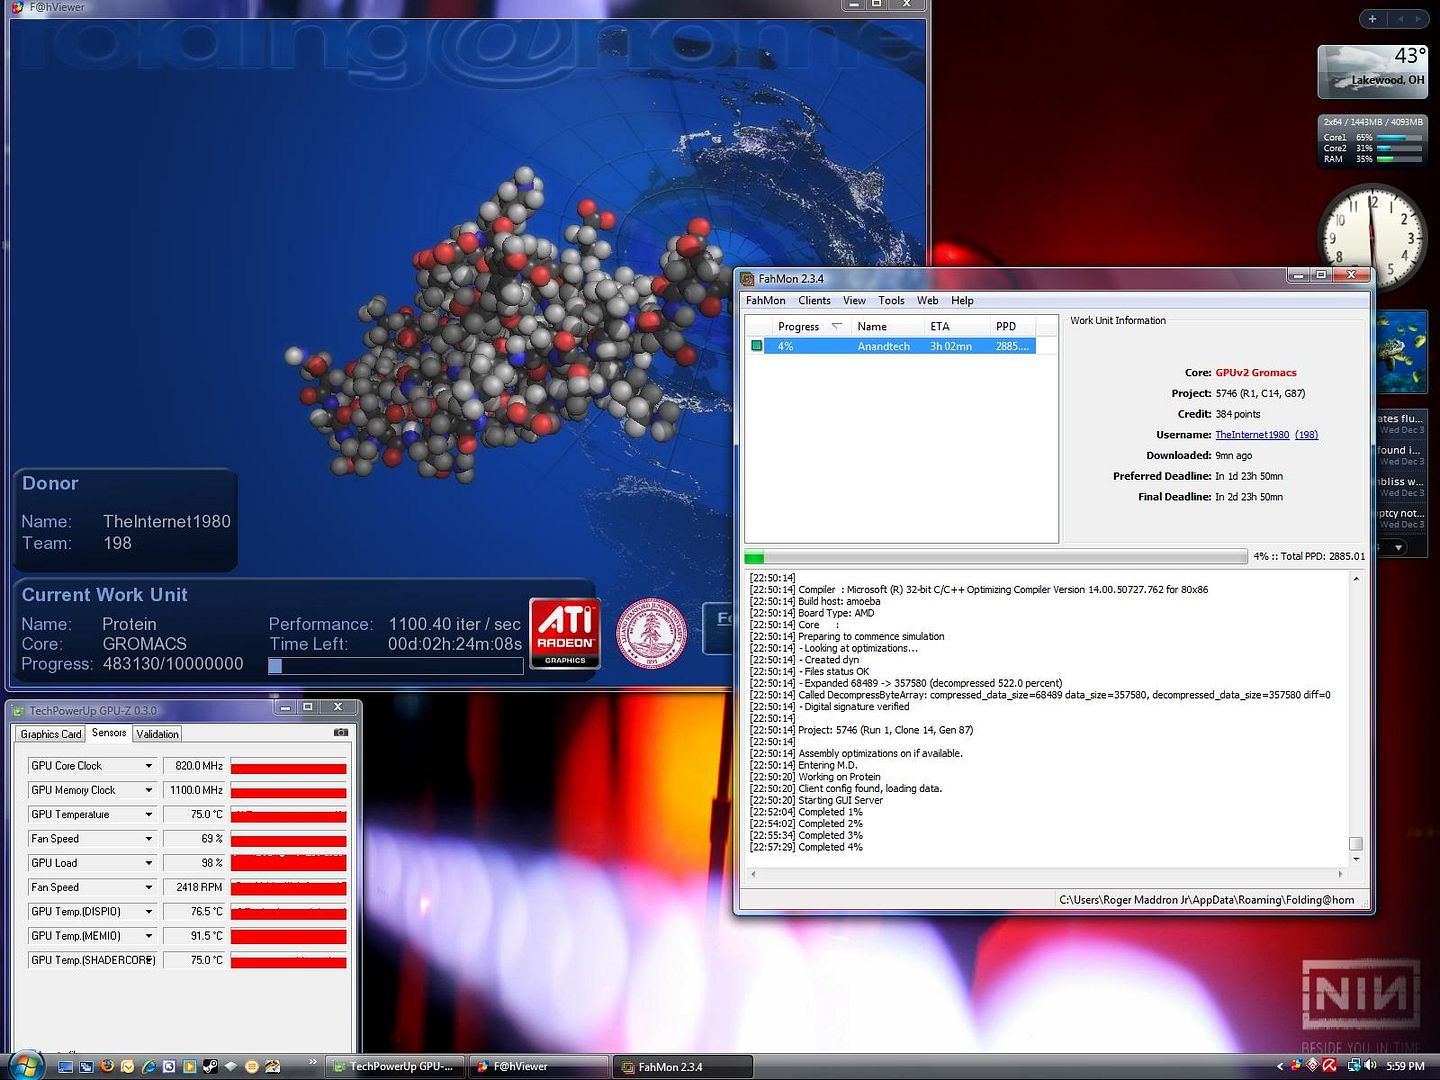Expand the GPU Load sensor dropdown
The image size is (1440, 1080).
point(149,863)
